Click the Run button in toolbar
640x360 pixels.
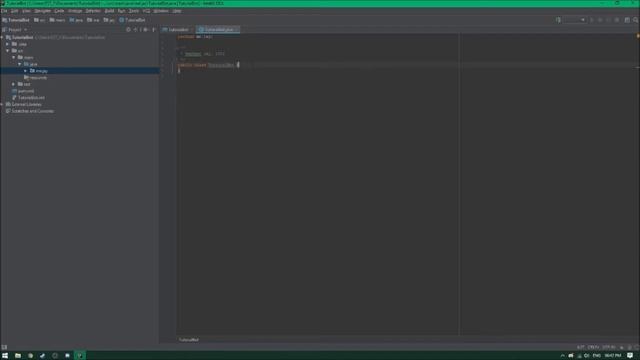point(592,20)
